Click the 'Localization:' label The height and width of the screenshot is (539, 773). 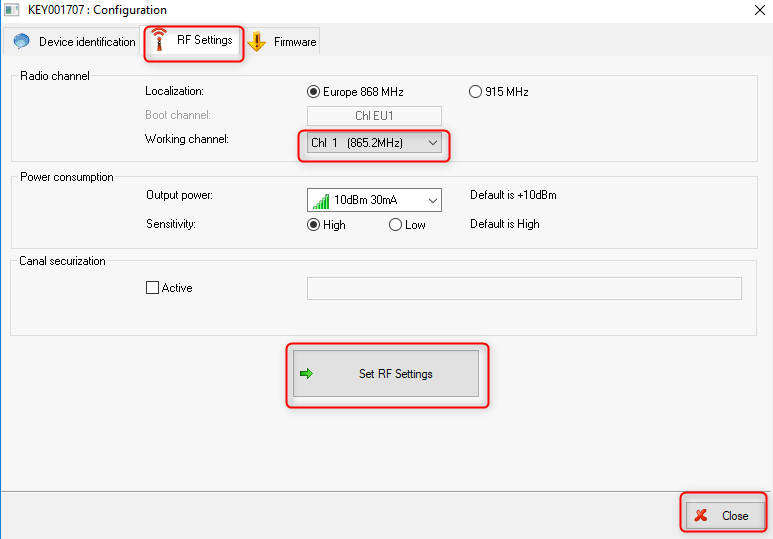click(x=174, y=91)
